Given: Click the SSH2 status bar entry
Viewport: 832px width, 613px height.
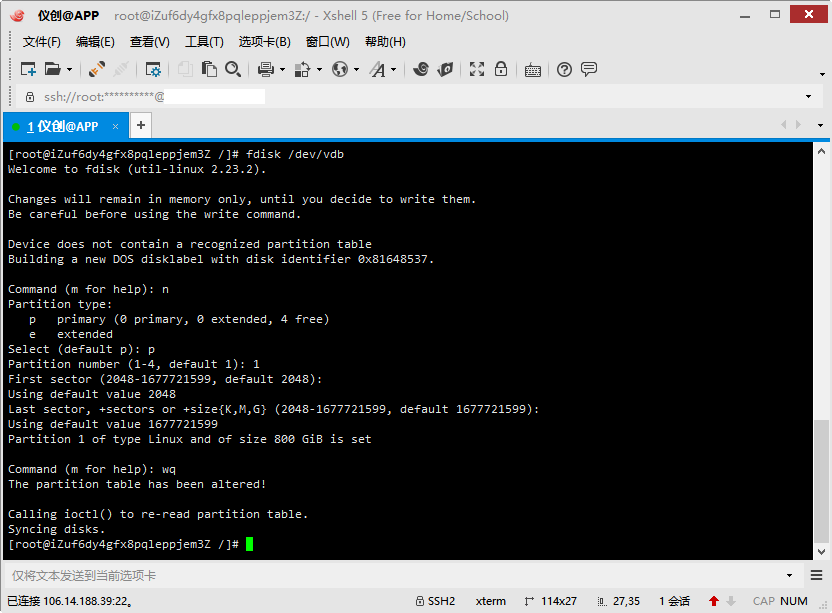Looking at the screenshot, I should click(x=435, y=601).
